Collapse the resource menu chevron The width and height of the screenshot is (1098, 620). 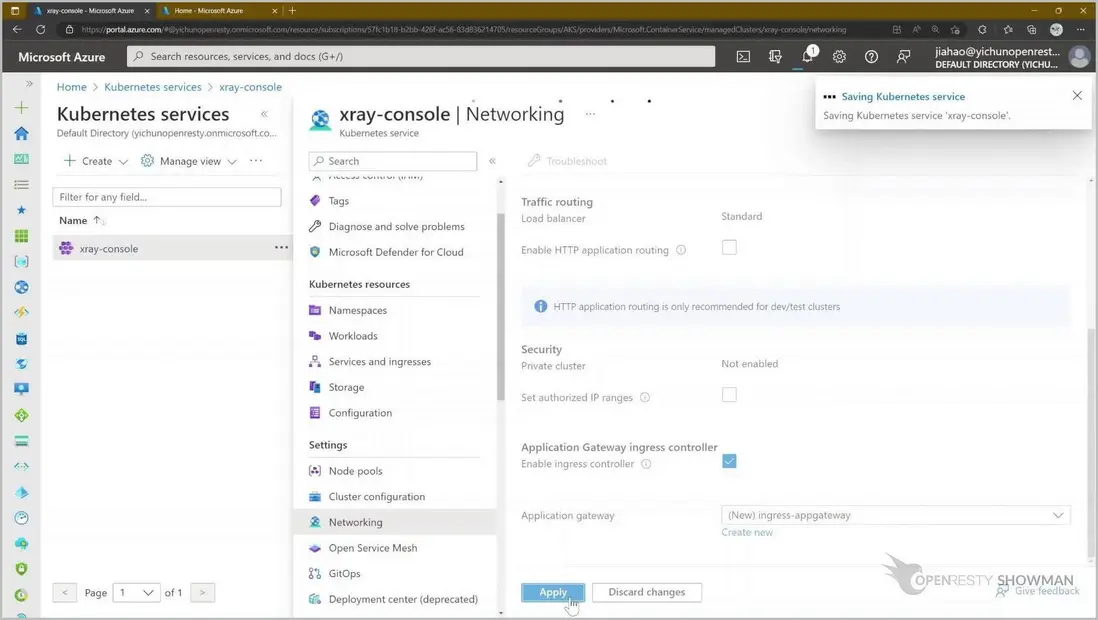pos(492,161)
